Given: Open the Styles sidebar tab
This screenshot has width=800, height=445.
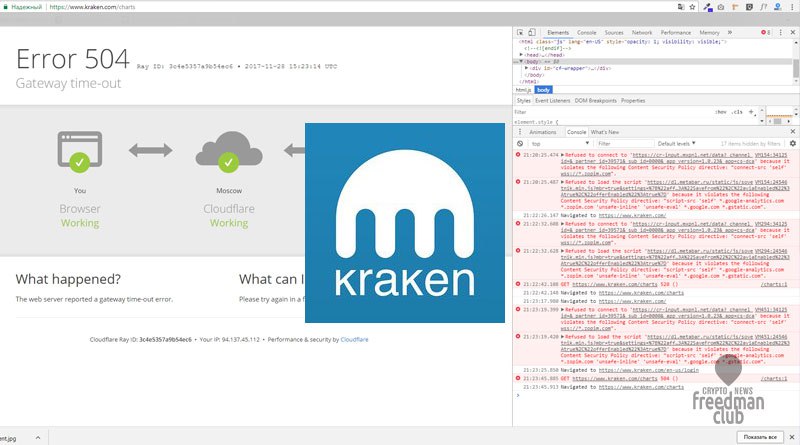Looking at the screenshot, I should pos(523,101).
